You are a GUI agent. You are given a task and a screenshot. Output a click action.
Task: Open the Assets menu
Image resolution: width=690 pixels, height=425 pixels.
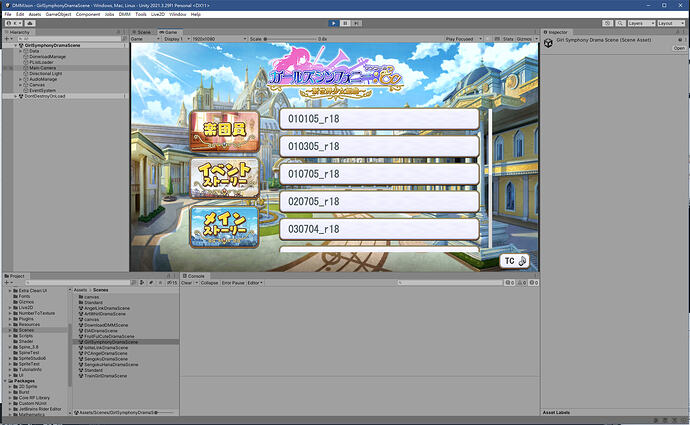pos(35,14)
